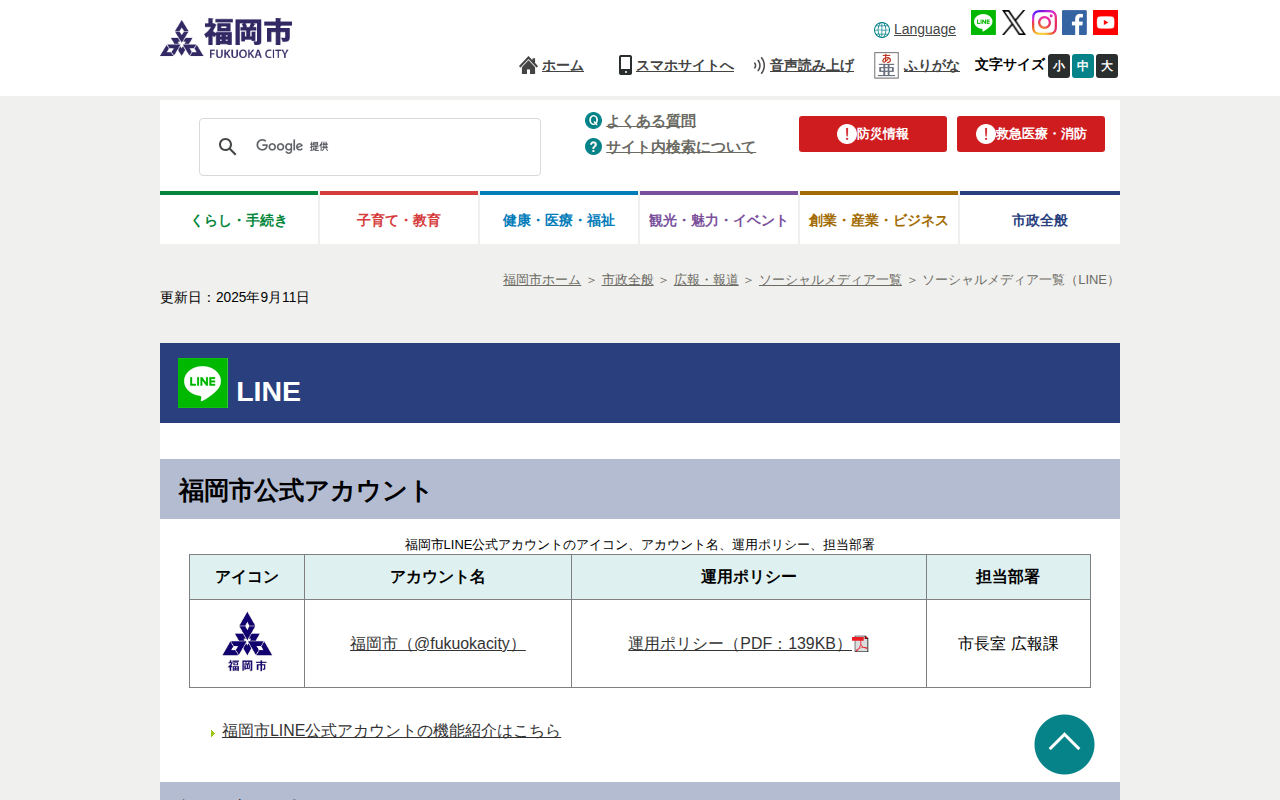Activate the 音声読み上げ link
The image size is (1280, 800).
click(812, 65)
